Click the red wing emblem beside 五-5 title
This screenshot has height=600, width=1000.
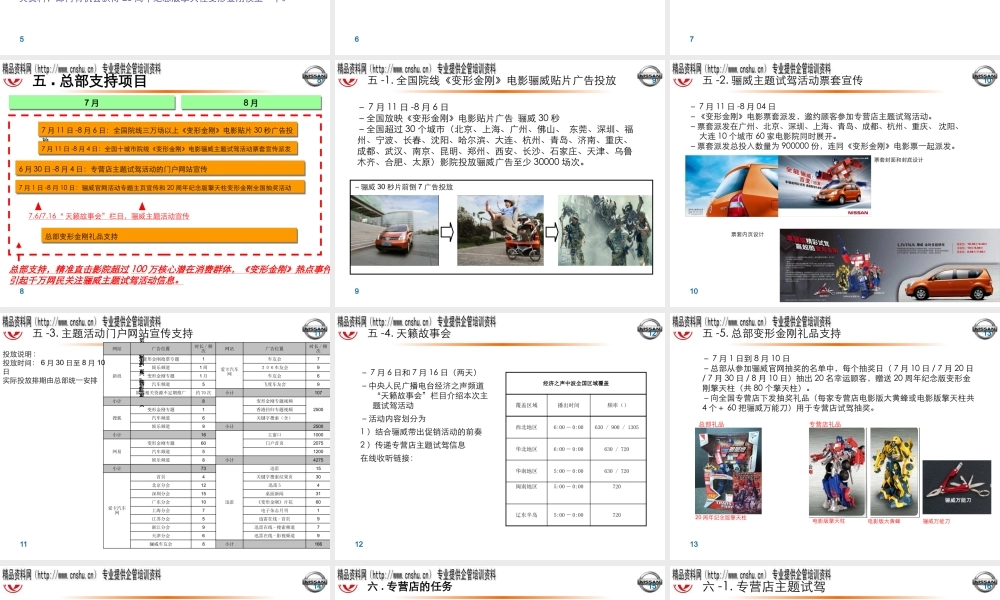(682, 335)
